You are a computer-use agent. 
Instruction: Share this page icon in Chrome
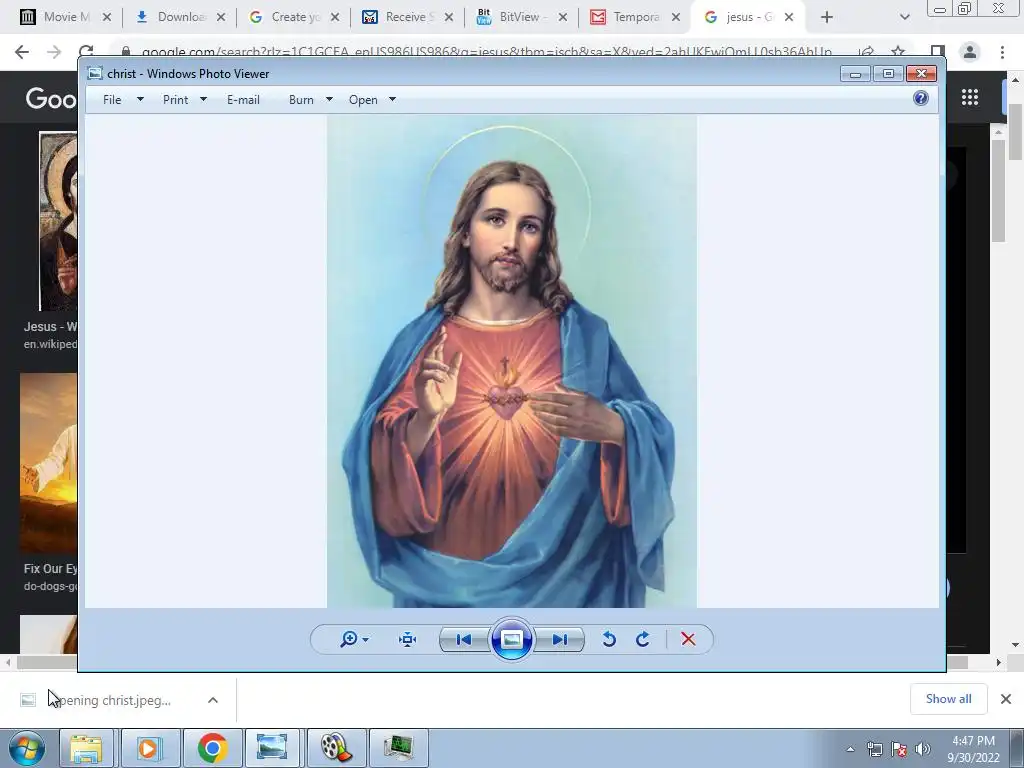(x=866, y=52)
